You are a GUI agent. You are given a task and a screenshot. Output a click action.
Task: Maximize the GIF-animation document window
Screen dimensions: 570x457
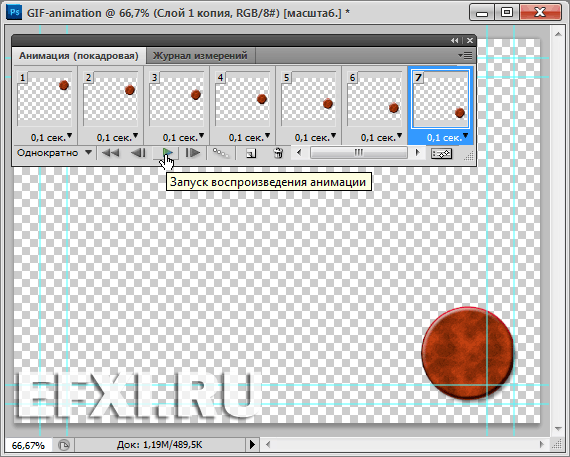tap(507, 12)
